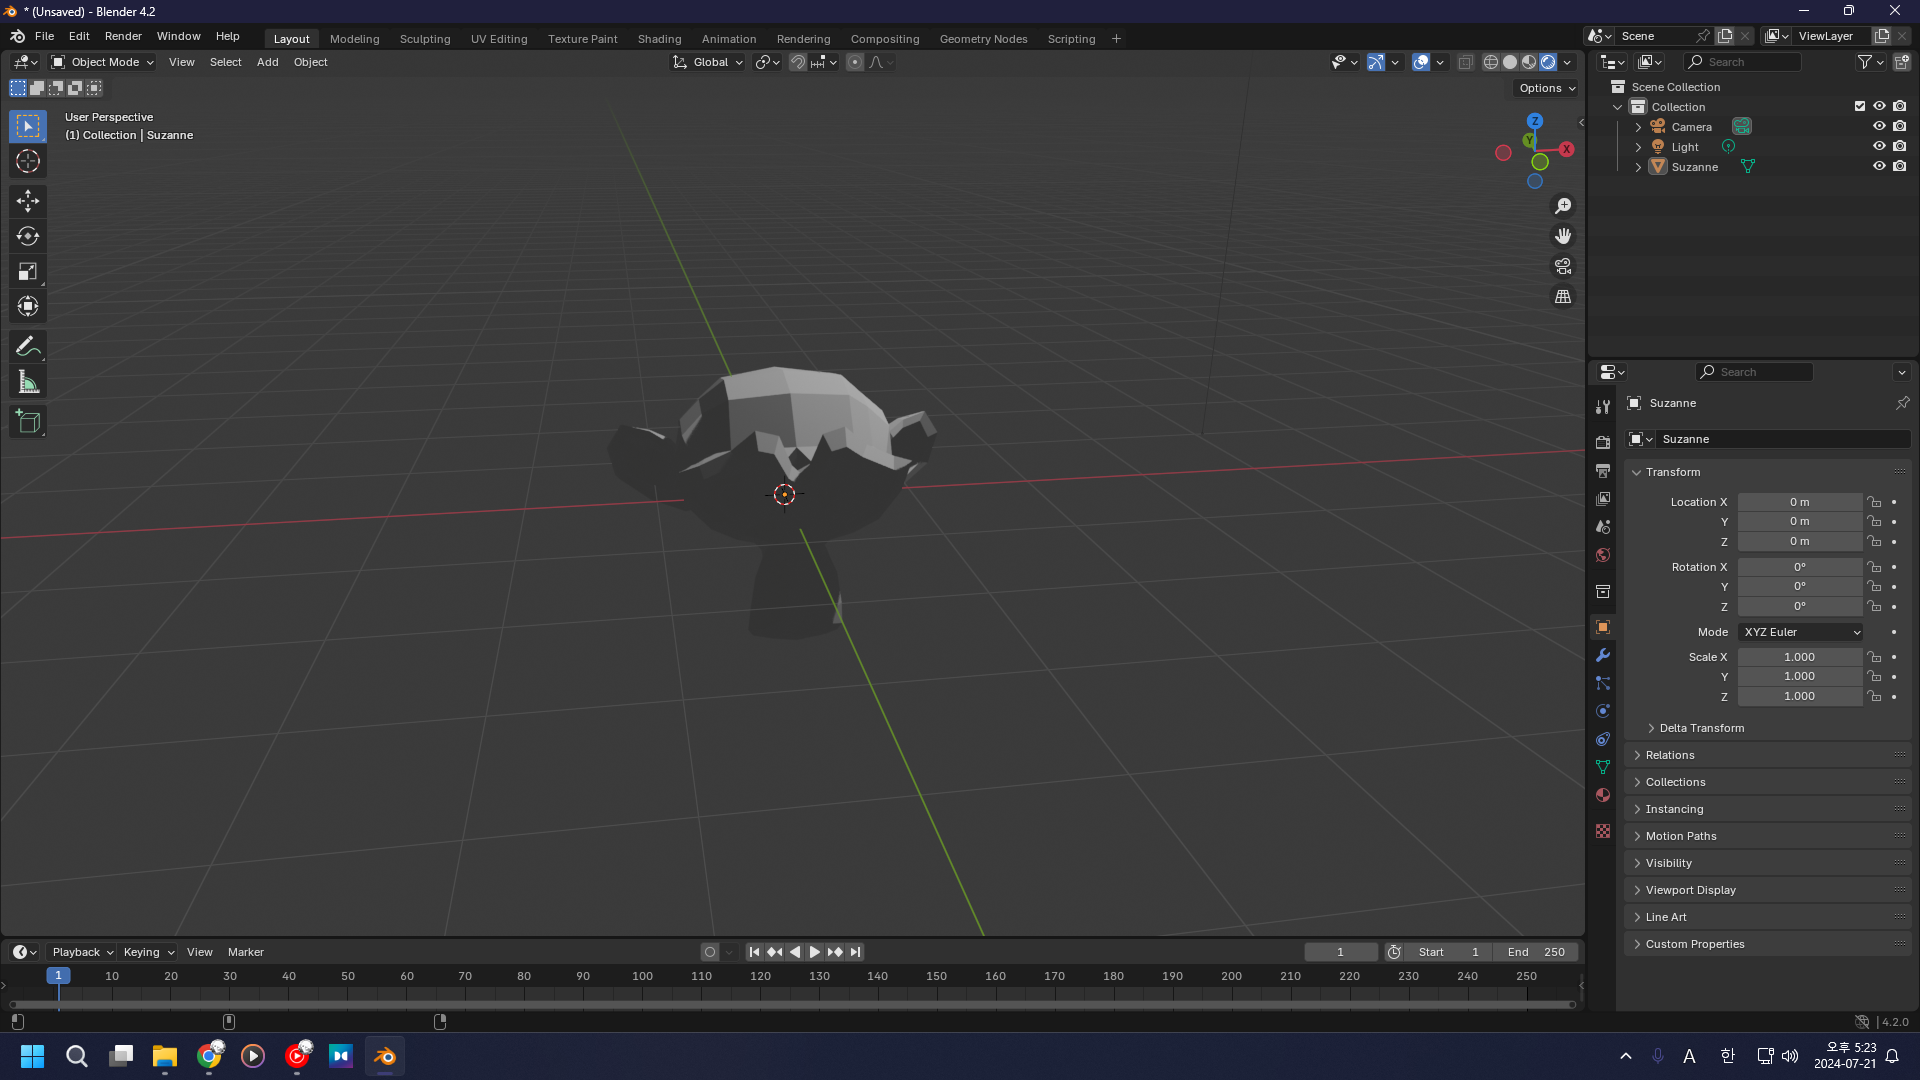
Task: Click the End frame 250 field
Action: coord(1535,952)
